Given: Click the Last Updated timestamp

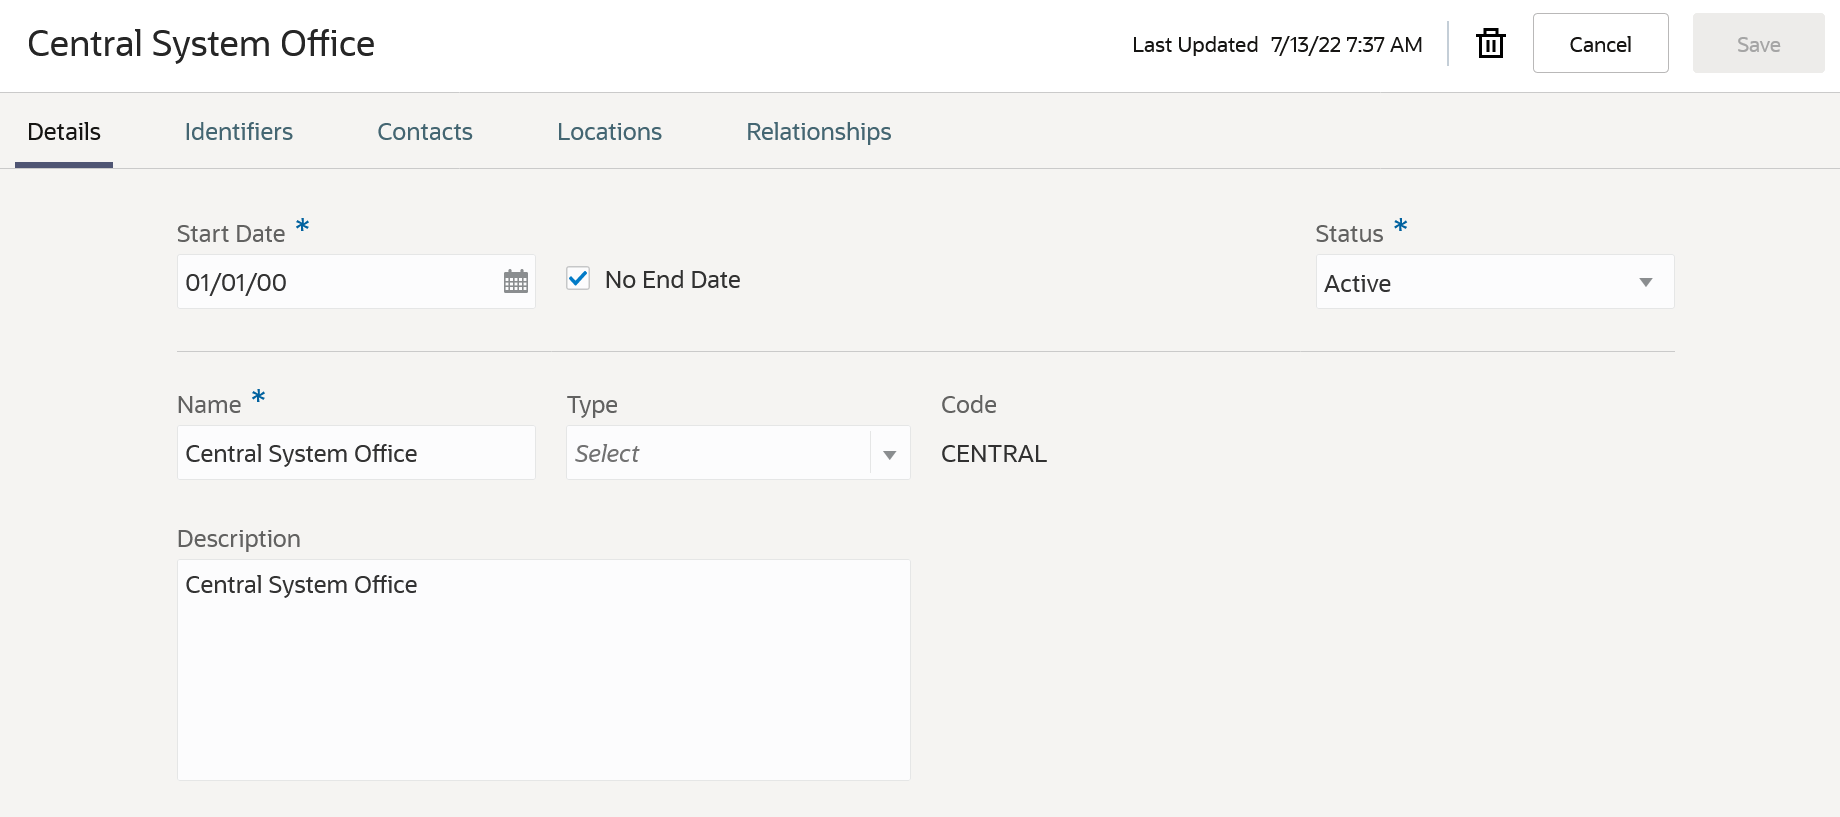Looking at the screenshot, I should (1346, 45).
